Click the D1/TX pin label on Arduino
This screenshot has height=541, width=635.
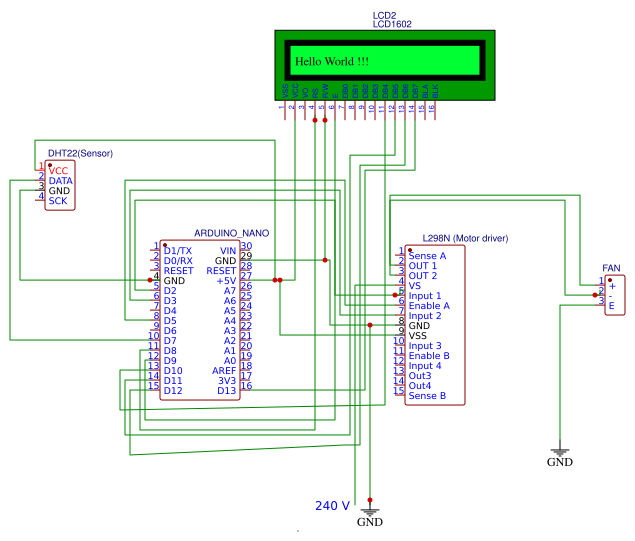click(x=178, y=251)
